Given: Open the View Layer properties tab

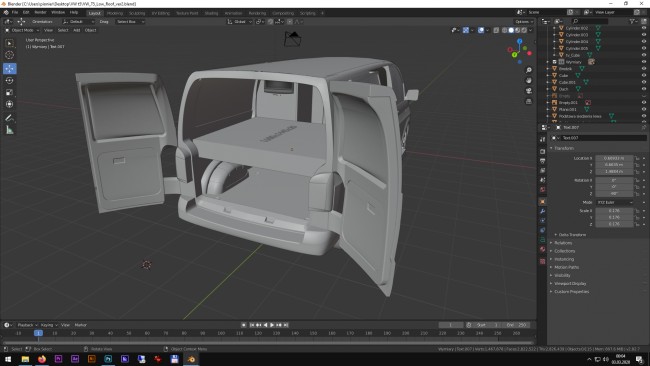Looking at the screenshot, I should (542, 170).
